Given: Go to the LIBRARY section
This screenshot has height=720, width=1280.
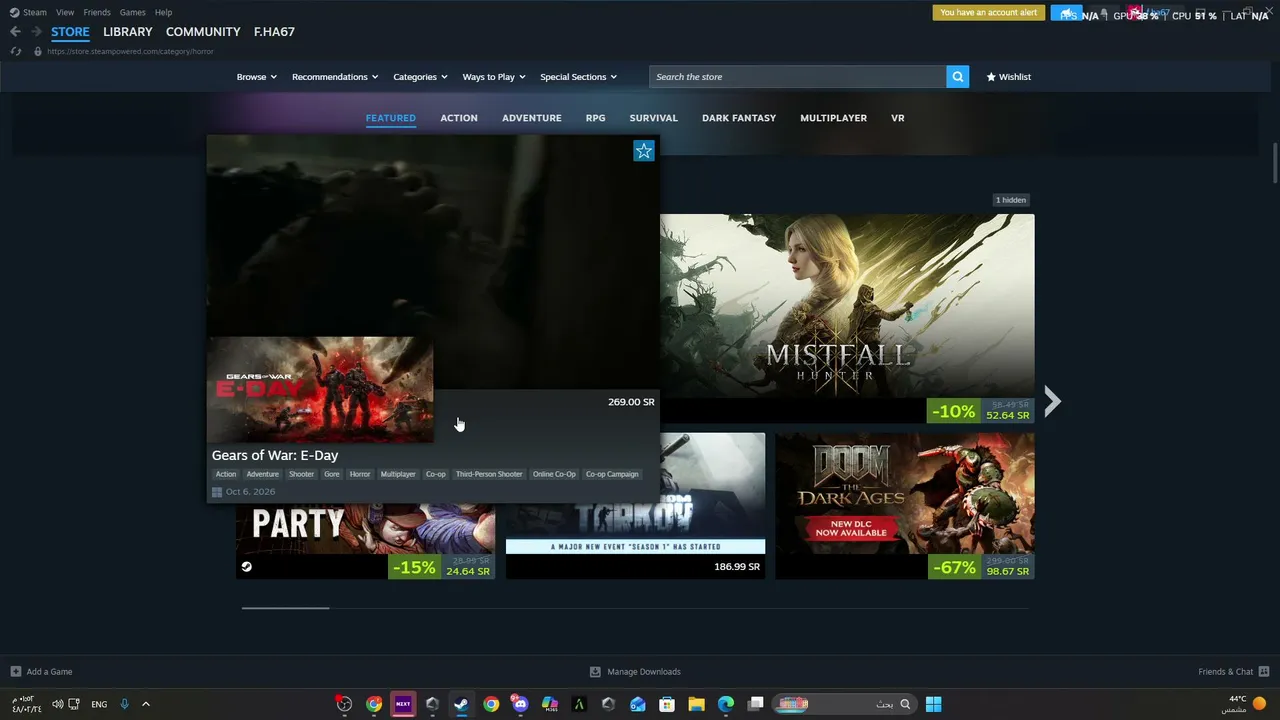Looking at the screenshot, I should pyautogui.click(x=128, y=32).
